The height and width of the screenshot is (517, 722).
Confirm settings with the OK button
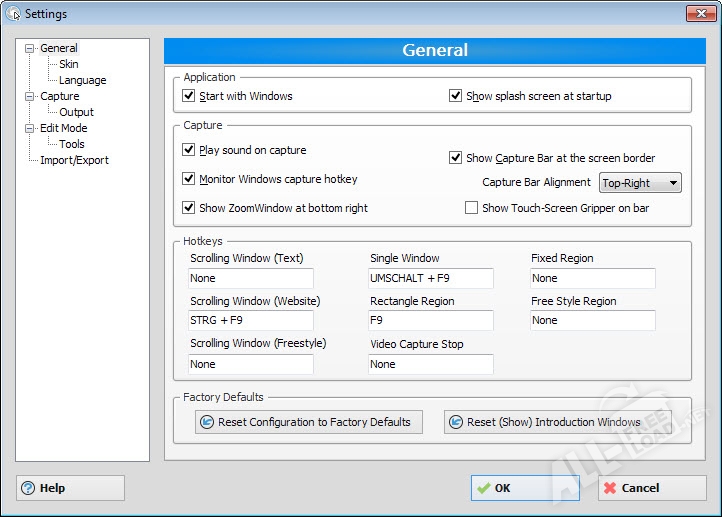pyautogui.click(x=525, y=488)
